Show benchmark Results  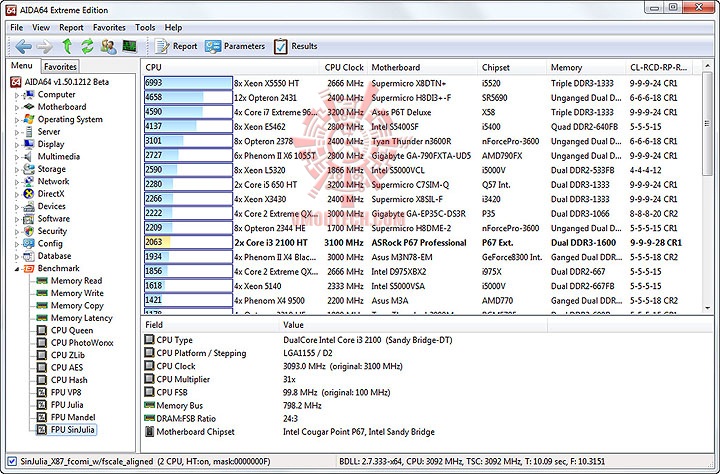(296, 46)
